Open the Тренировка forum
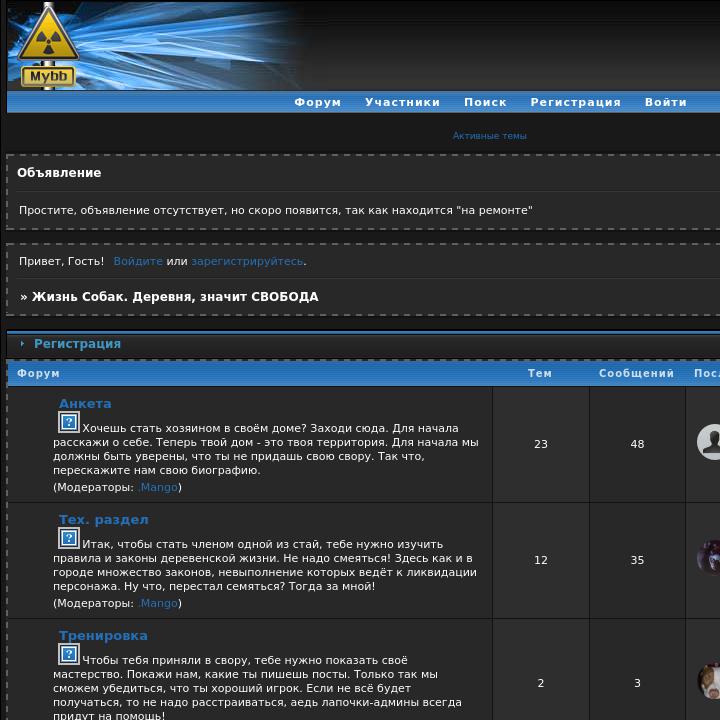The image size is (720, 720). 103,636
